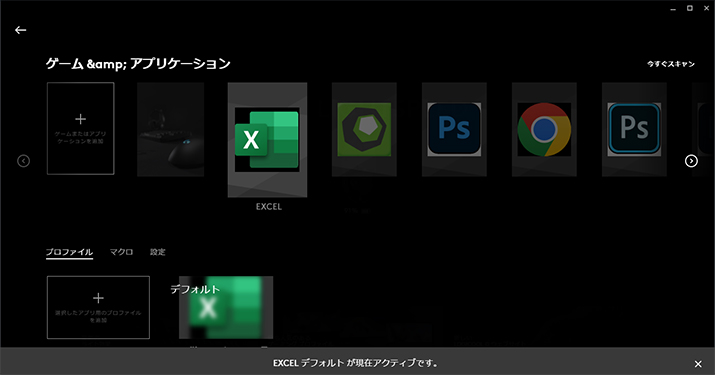This screenshot has height=375, width=715.
Task: Show previous applications with the left carousel arrow
Action: click(24, 161)
